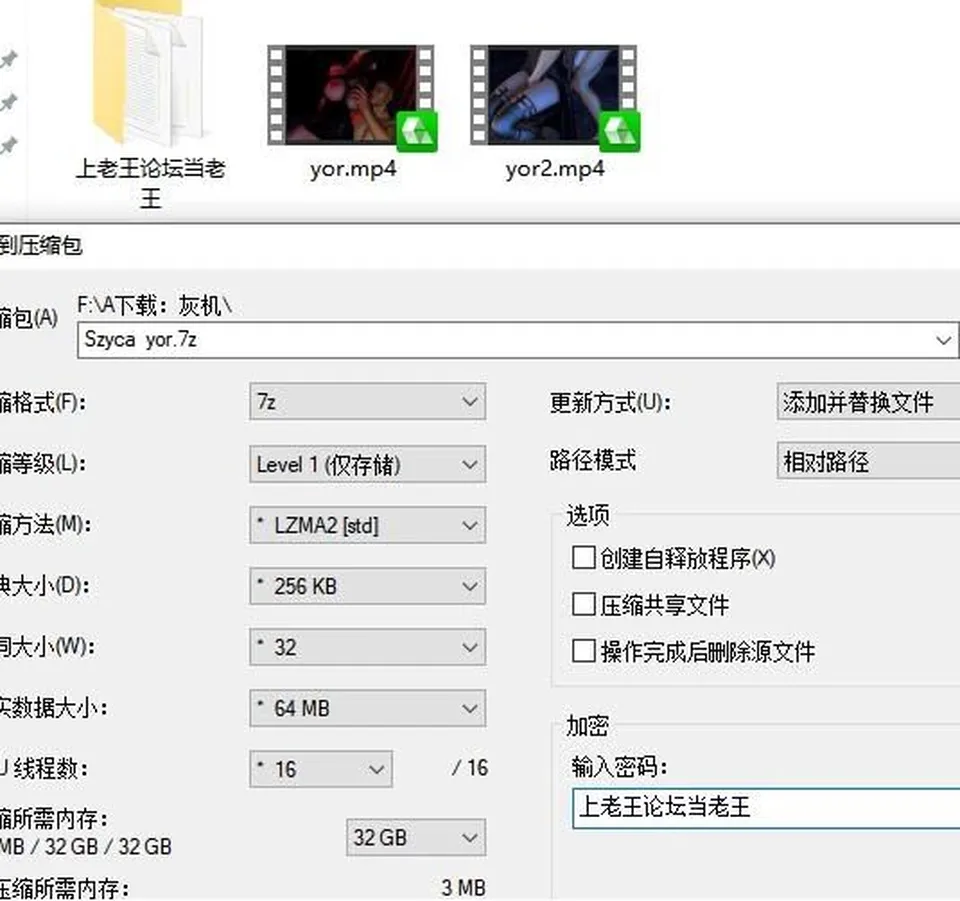Open the CPU threads dropdown showing 16

[x=321, y=769]
